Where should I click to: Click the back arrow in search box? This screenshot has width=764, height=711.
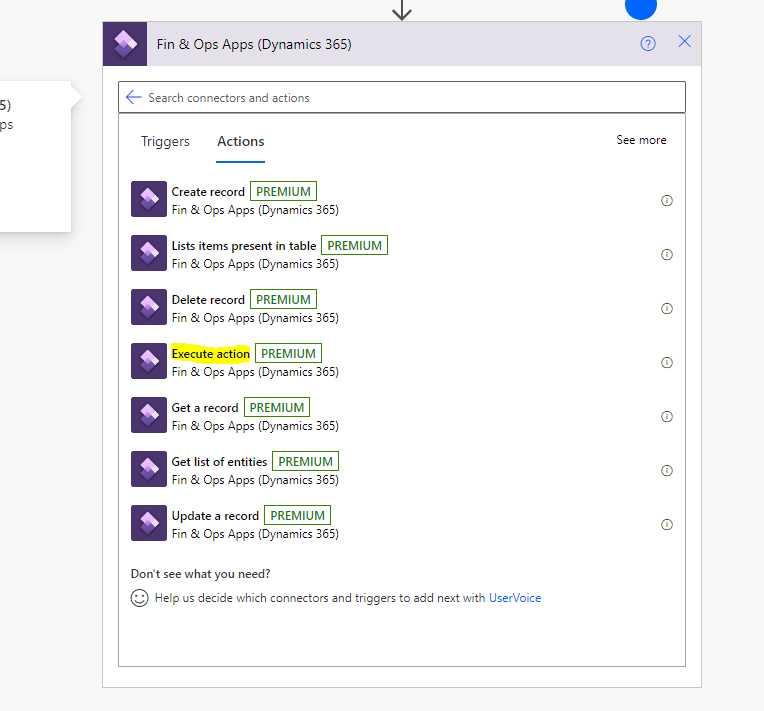click(133, 97)
